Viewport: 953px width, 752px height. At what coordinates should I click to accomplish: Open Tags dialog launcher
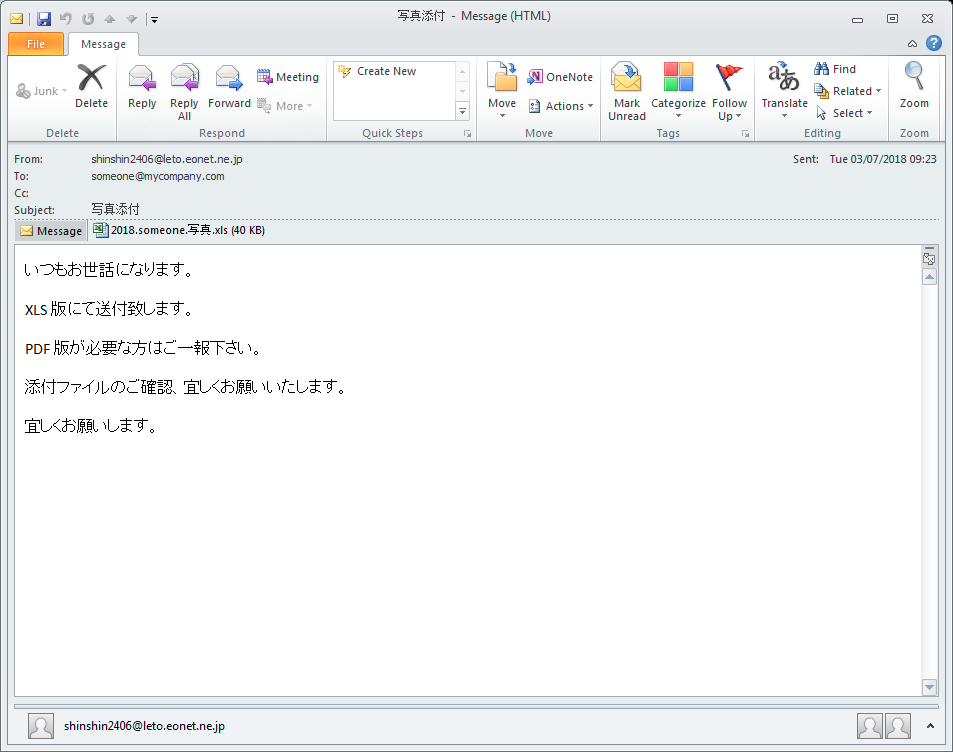click(x=745, y=134)
